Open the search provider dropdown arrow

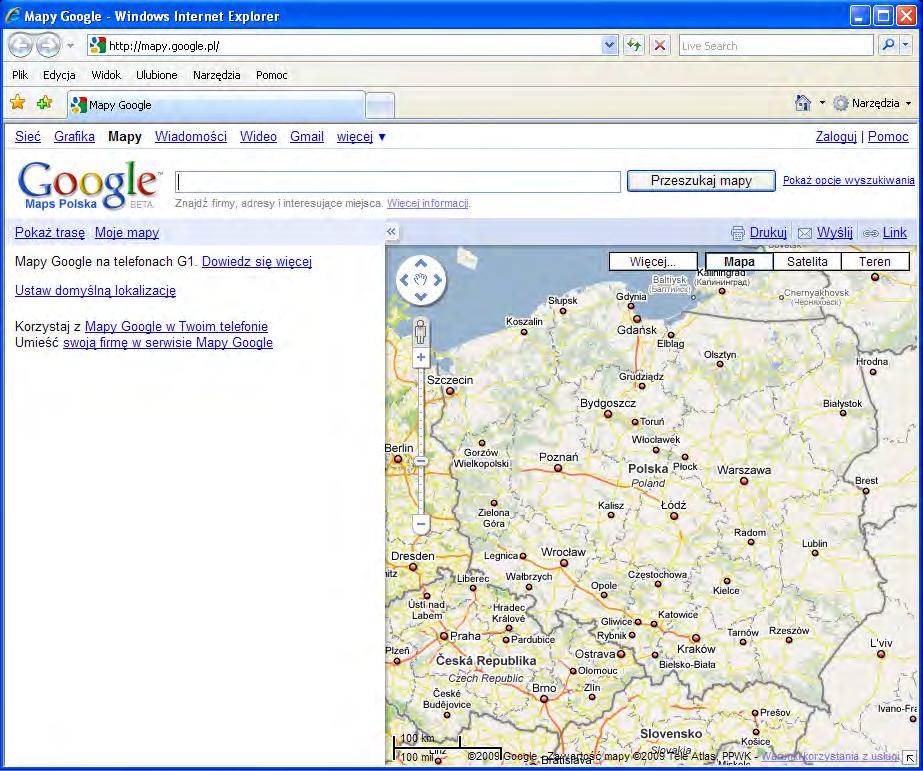pos(906,45)
